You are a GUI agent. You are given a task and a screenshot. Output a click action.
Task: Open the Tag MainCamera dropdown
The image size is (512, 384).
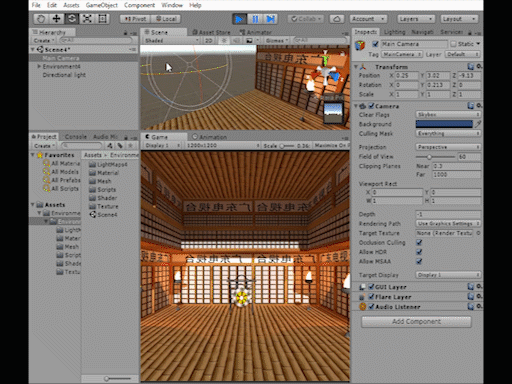click(x=402, y=54)
